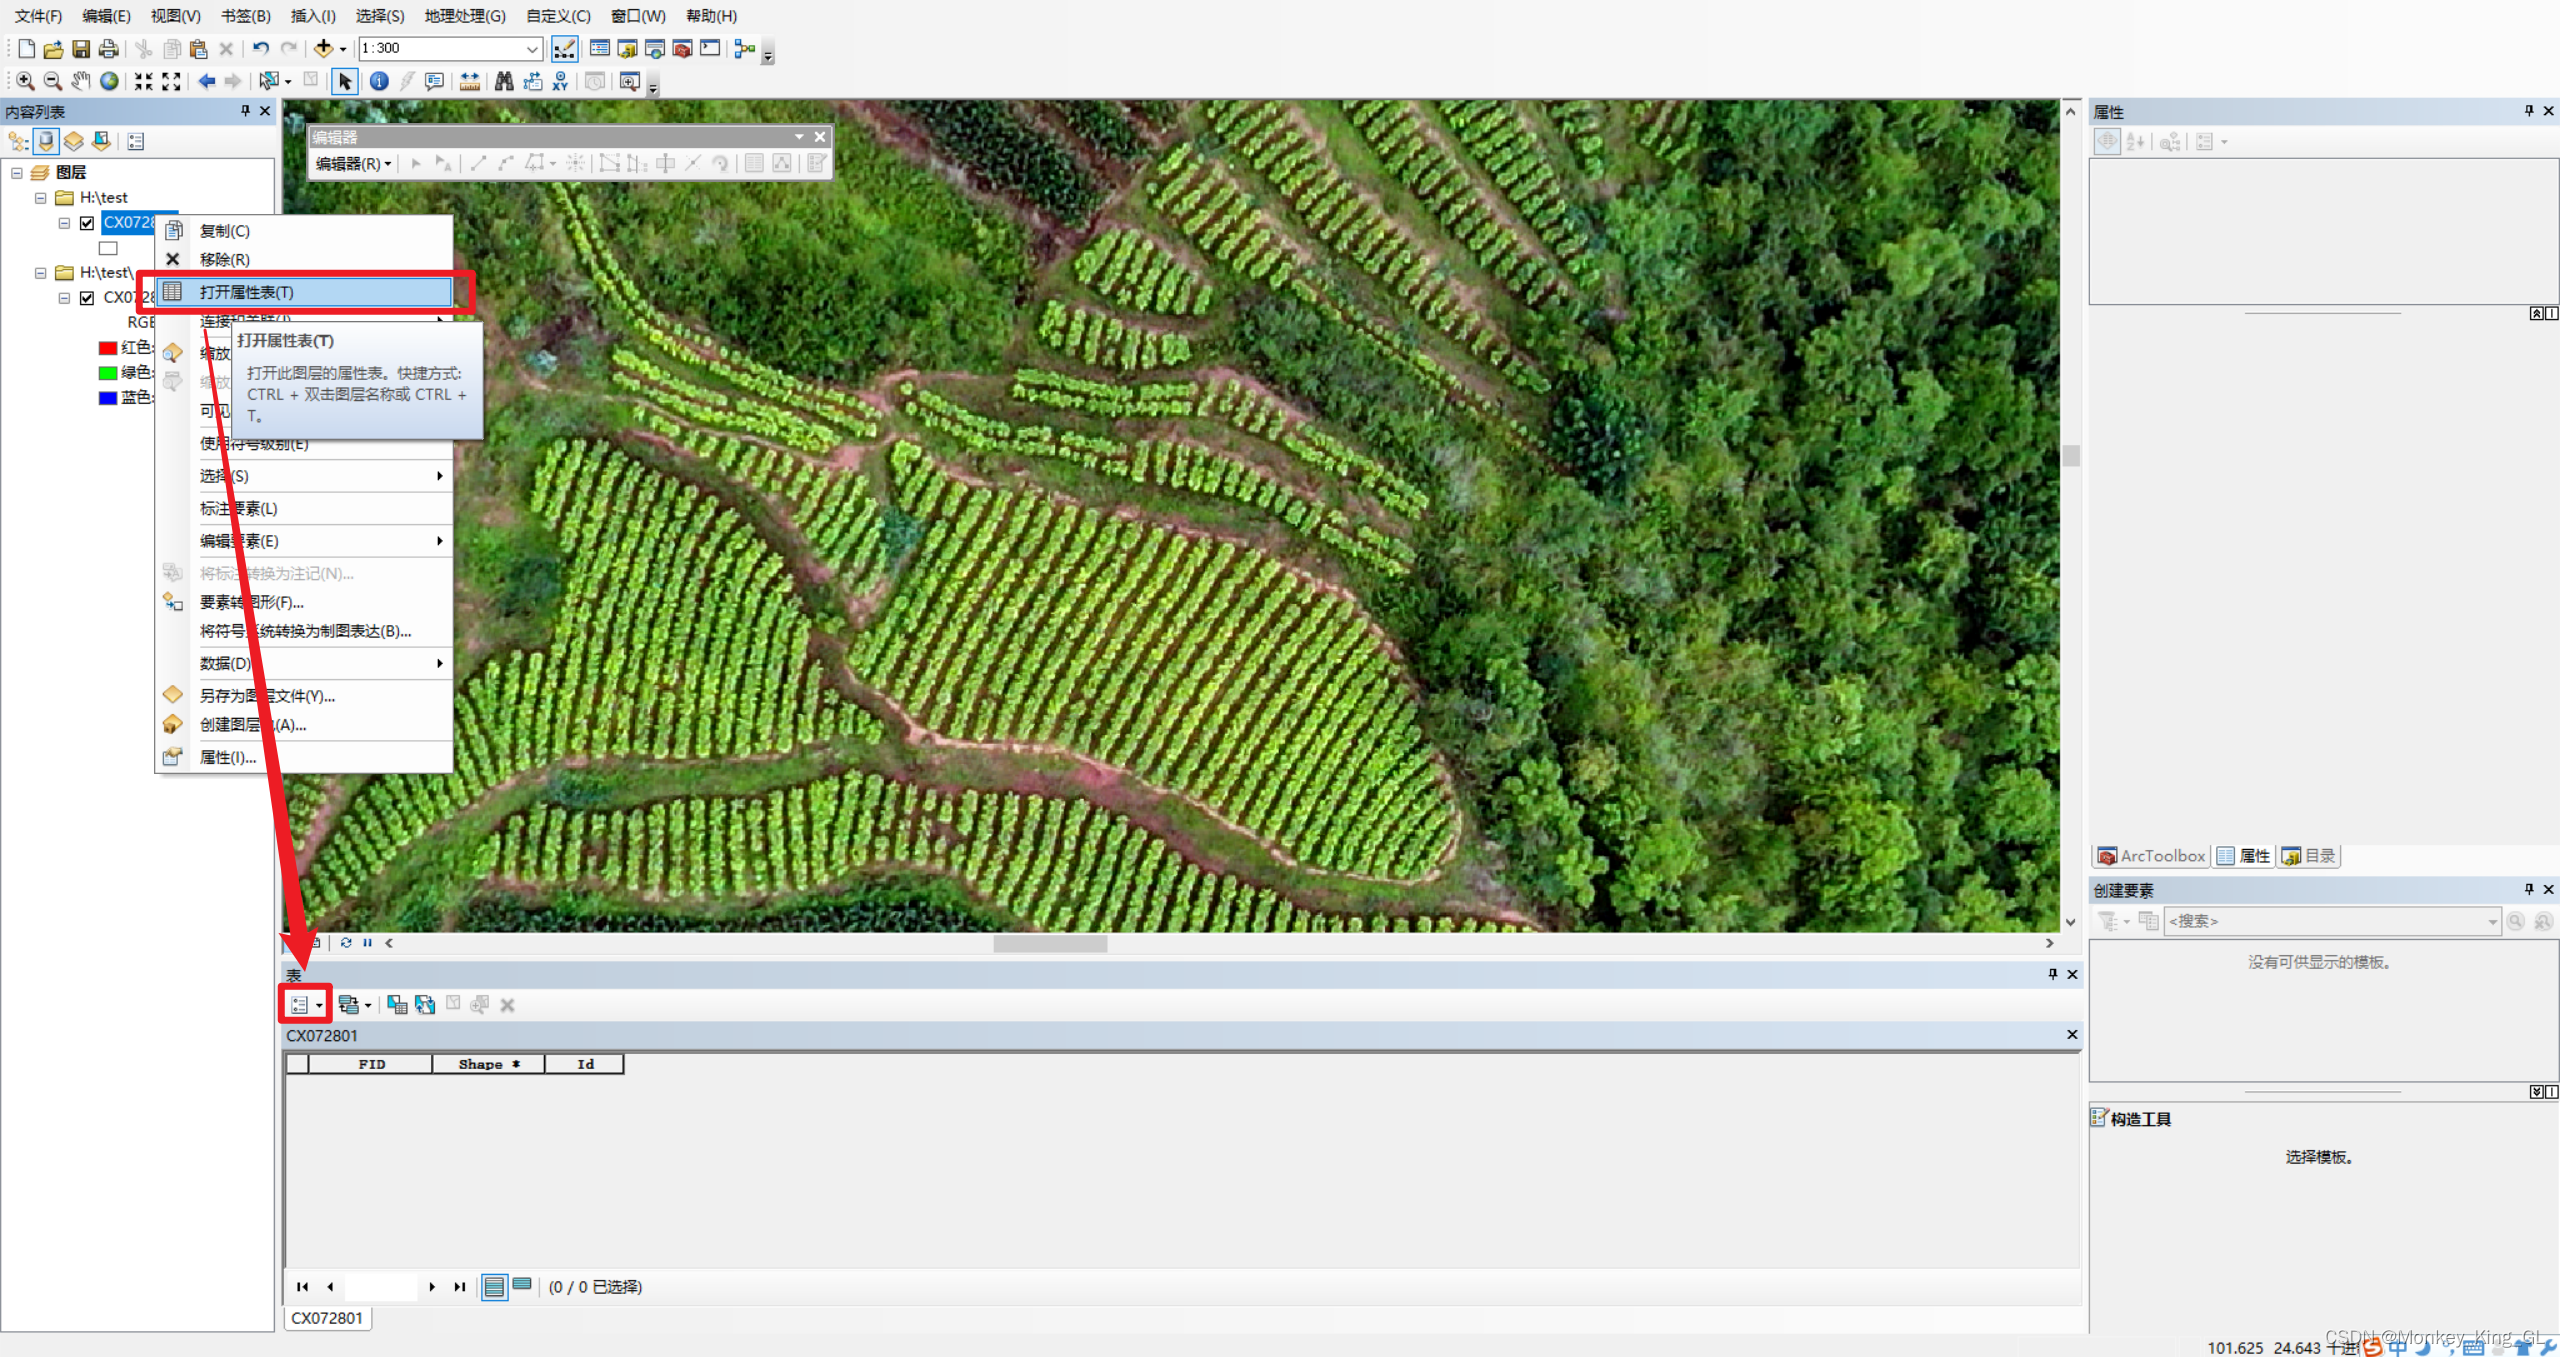
Task: Click List By Visibility icon
Action: tap(74, 141)
